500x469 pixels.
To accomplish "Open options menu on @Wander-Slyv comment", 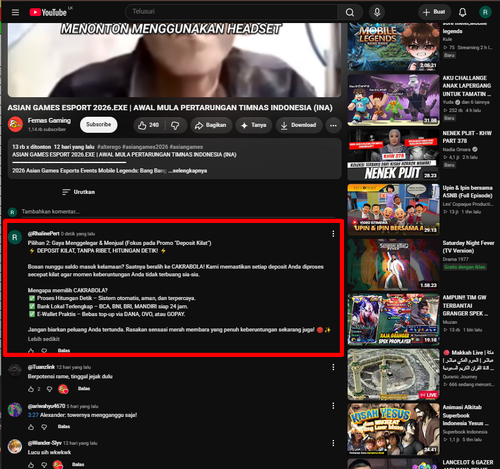I will pos(333,443).
